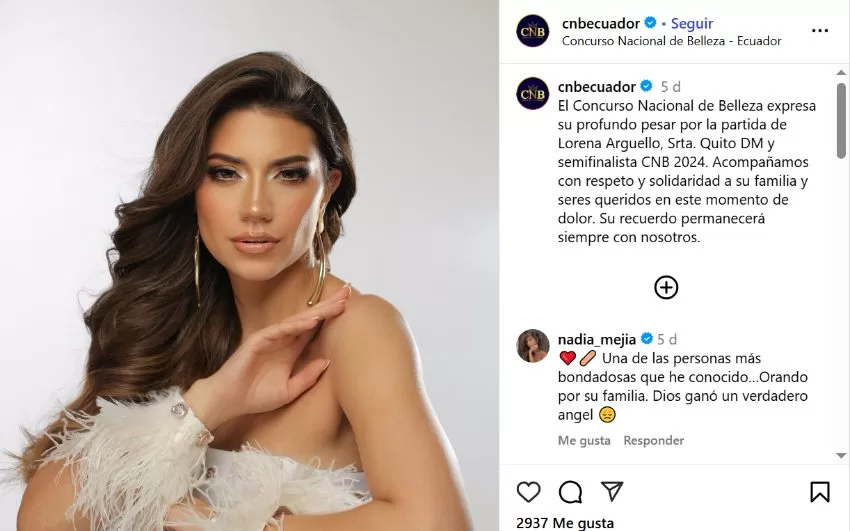This screenshot has width=850, height=531.
Task: Click the scrollbar down arrow in comments
Action: 841,456
